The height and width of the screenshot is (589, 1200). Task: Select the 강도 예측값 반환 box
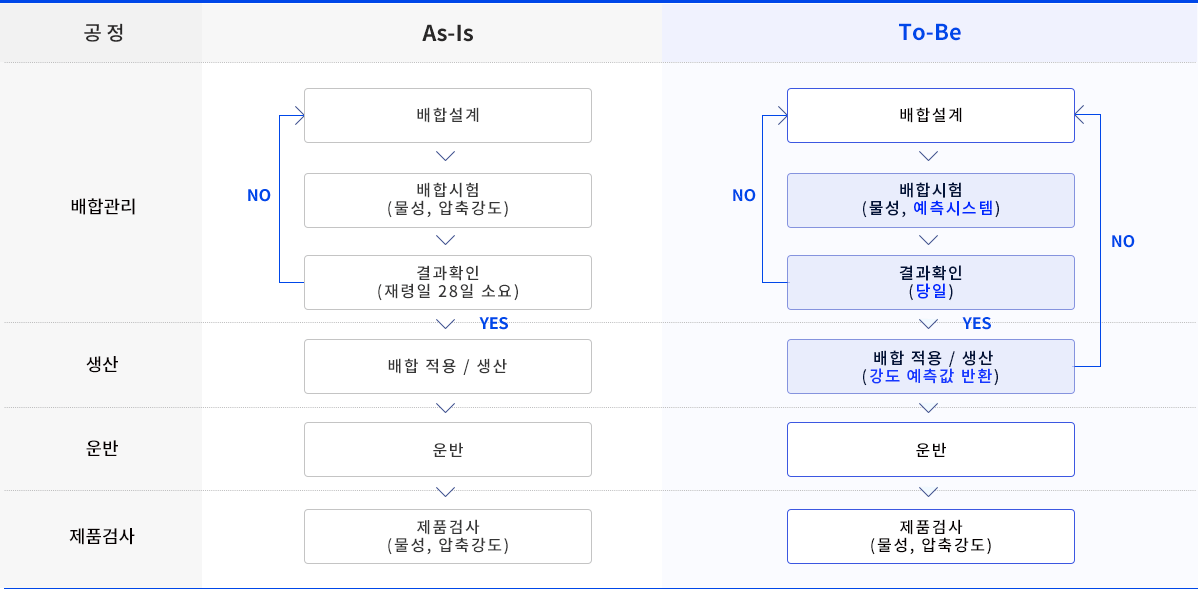(x=931, y=366)
